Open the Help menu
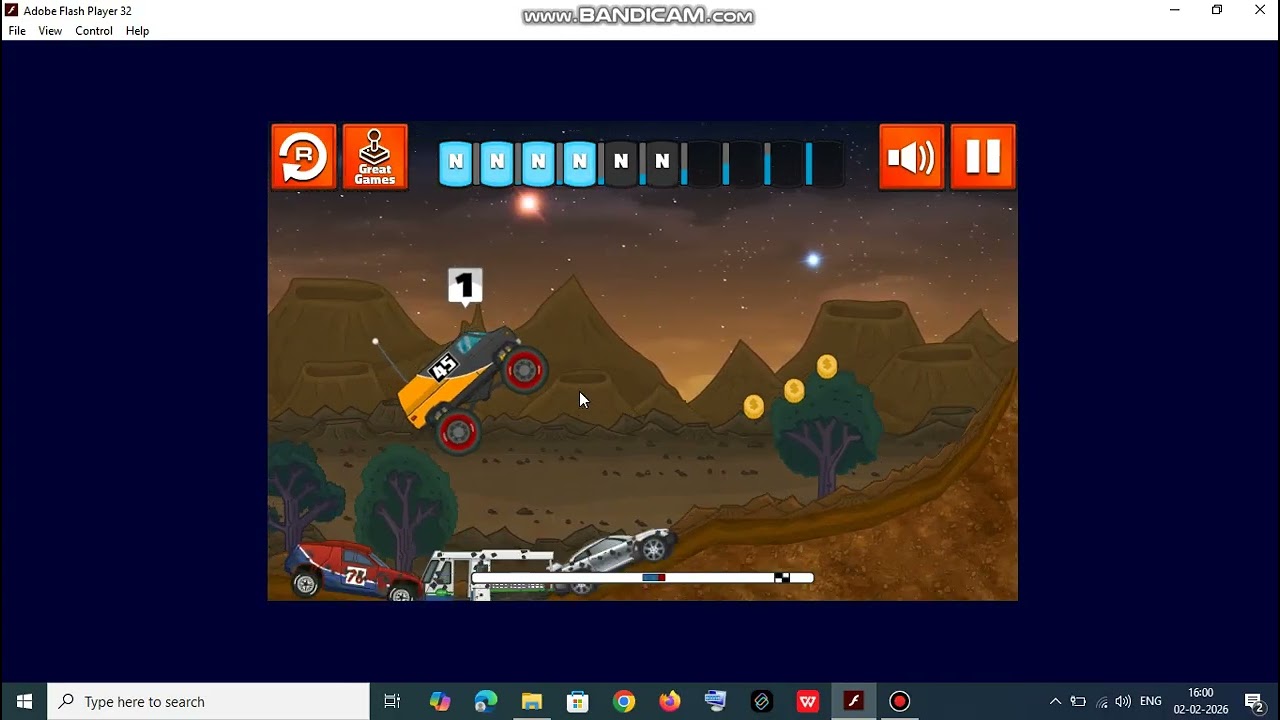This screenshot has width=1280, height=720. (137, 31)
